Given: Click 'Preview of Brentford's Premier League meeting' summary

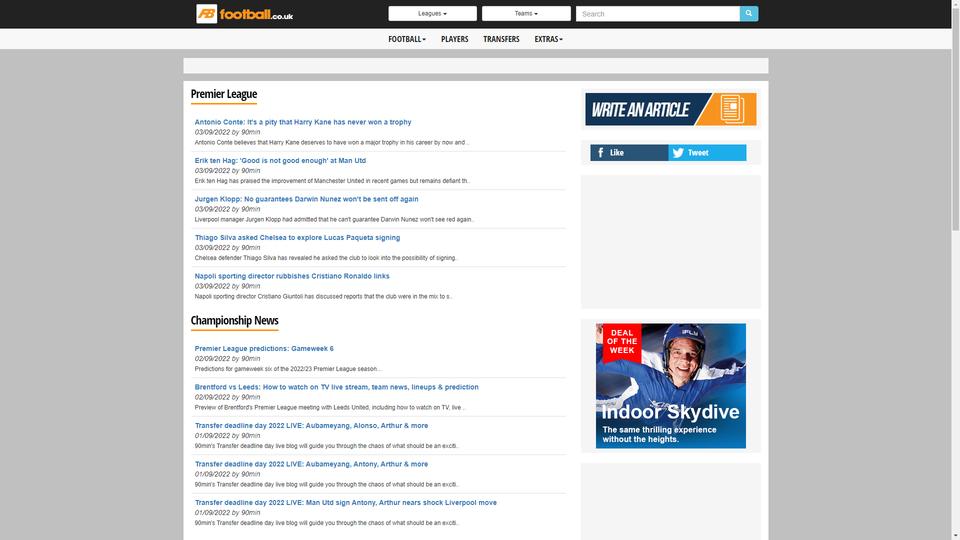Looking at the screenshot, I should [330, 407].
